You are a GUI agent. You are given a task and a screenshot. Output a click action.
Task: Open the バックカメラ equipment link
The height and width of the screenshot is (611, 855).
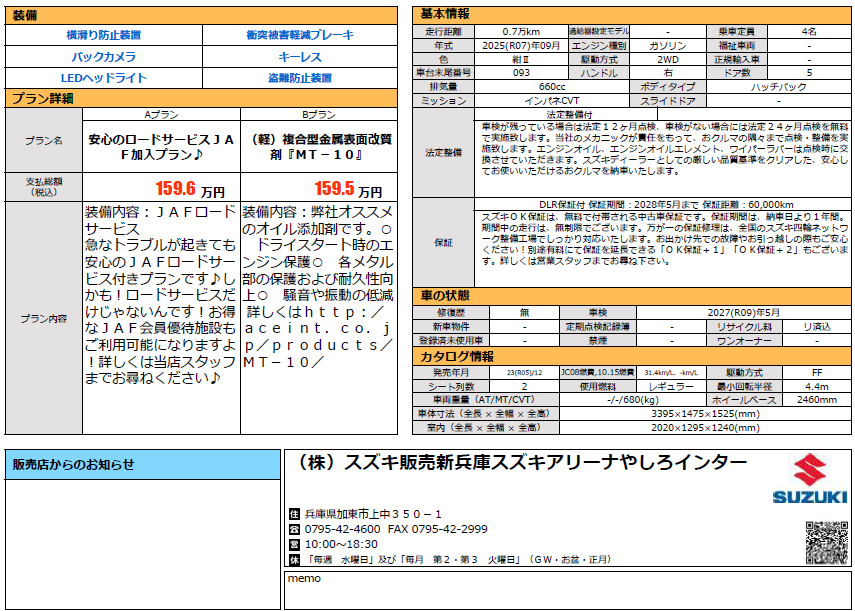tap(104, 57)
